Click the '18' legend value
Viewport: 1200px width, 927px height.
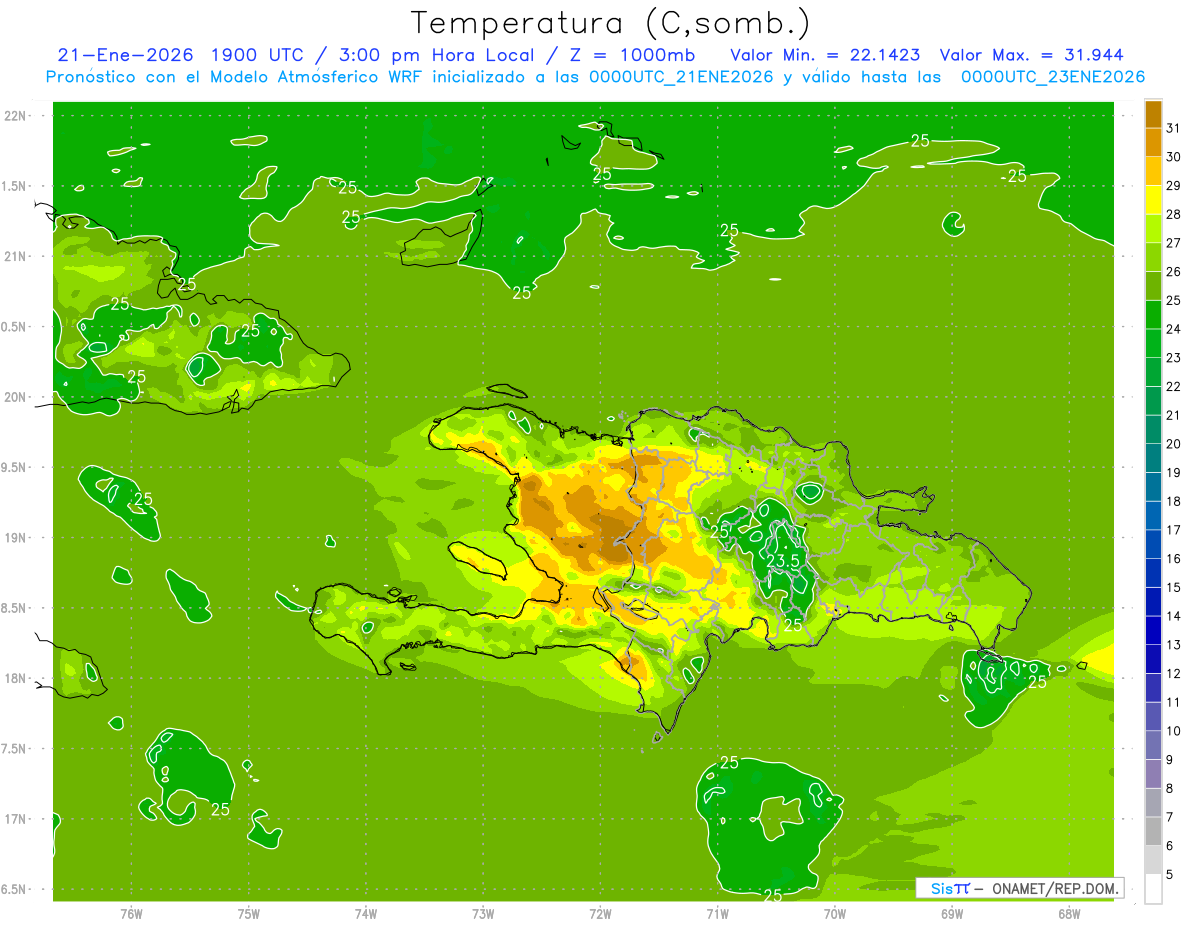(x=1173, y=501)
